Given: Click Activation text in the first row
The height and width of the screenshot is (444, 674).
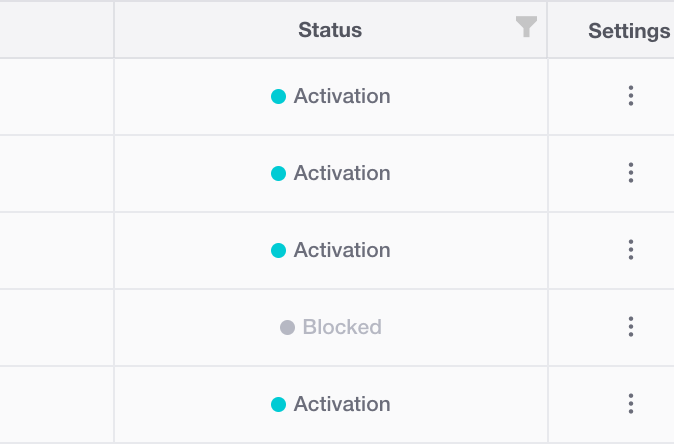Looking at the screenshot, I should coord(342,96).
